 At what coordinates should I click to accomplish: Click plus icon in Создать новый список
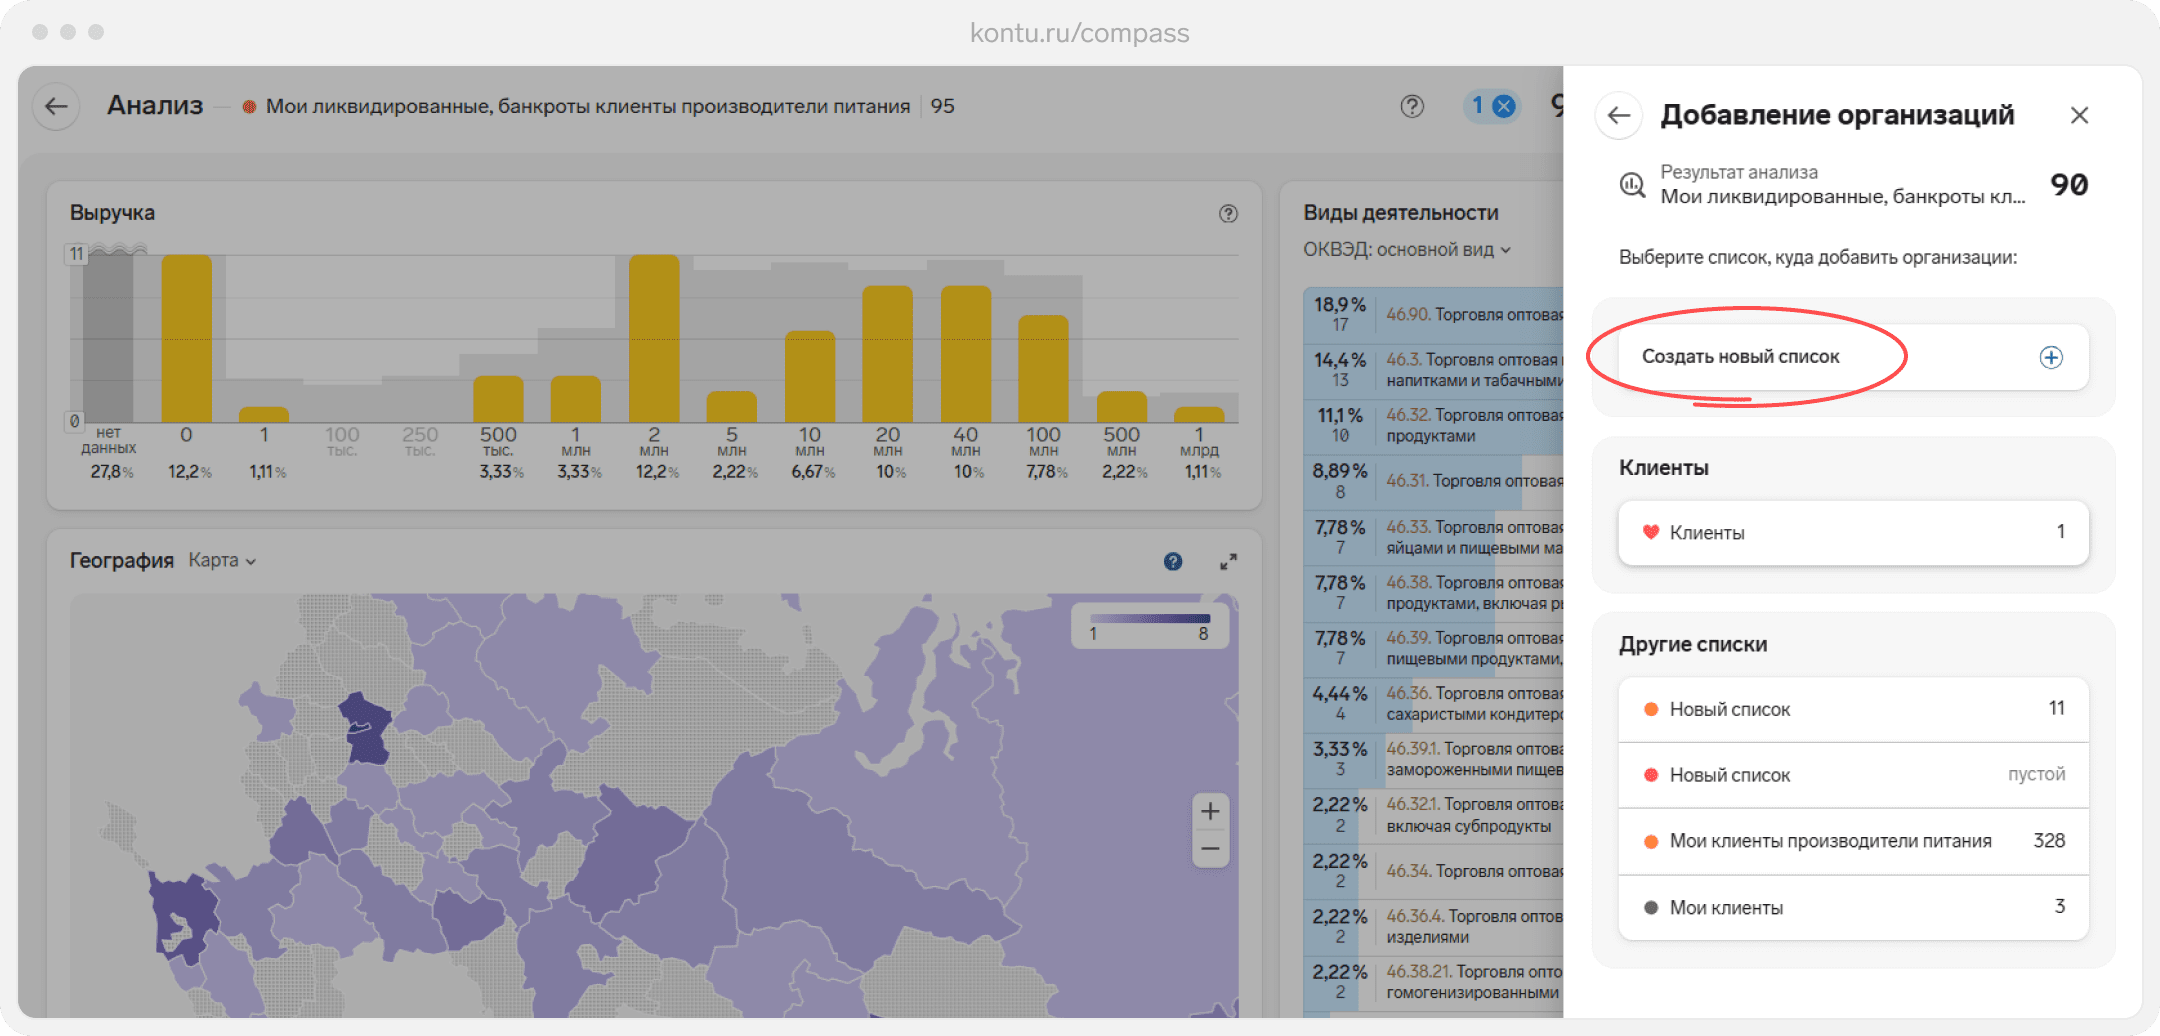(x=2051, y=357)
